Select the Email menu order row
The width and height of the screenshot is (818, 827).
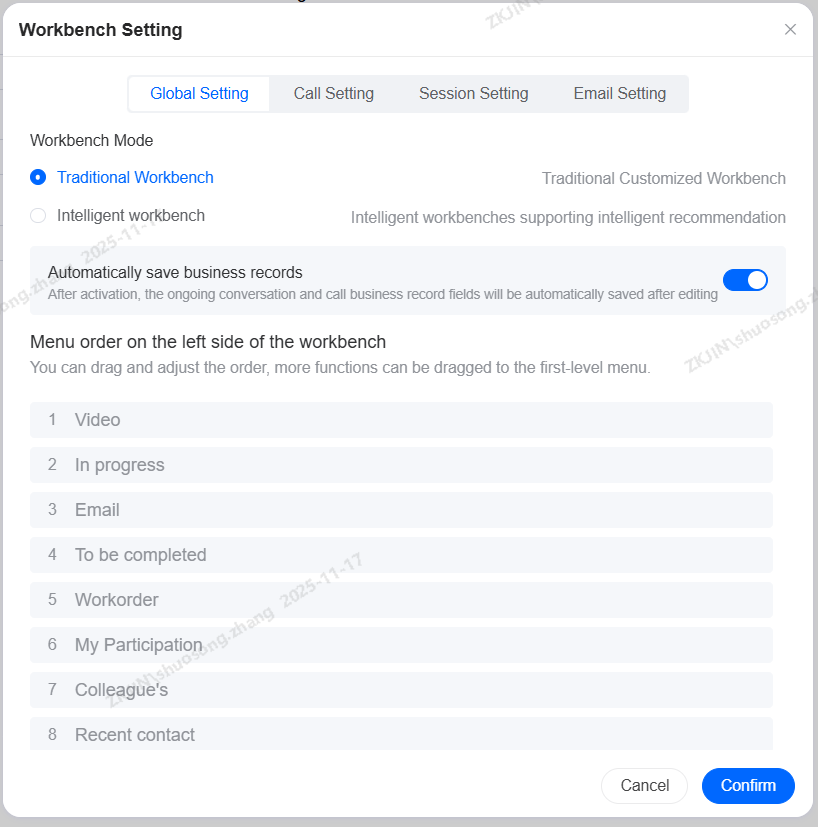click(401, 510)
